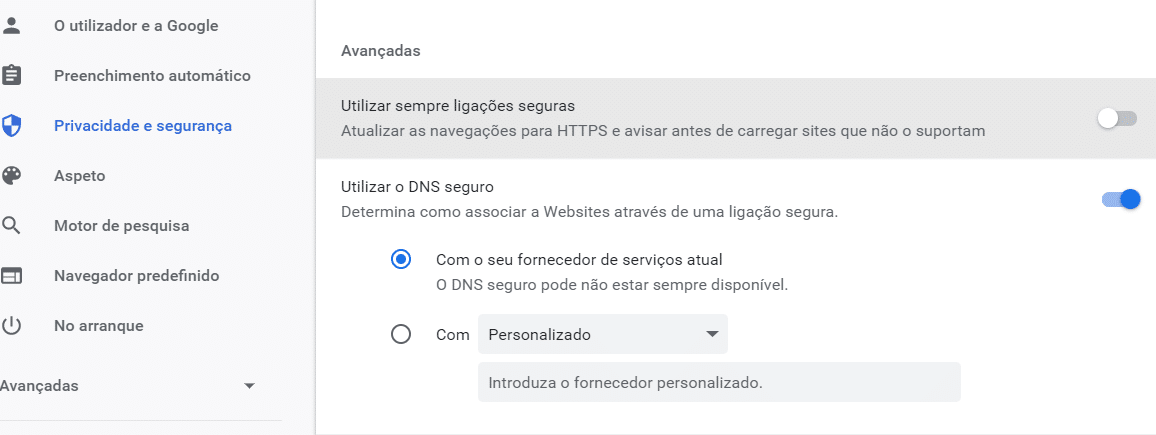Select the Com Personalizado radio button
The width and height of the screenshot is (1156, 435).
click(x=400, y=335)
